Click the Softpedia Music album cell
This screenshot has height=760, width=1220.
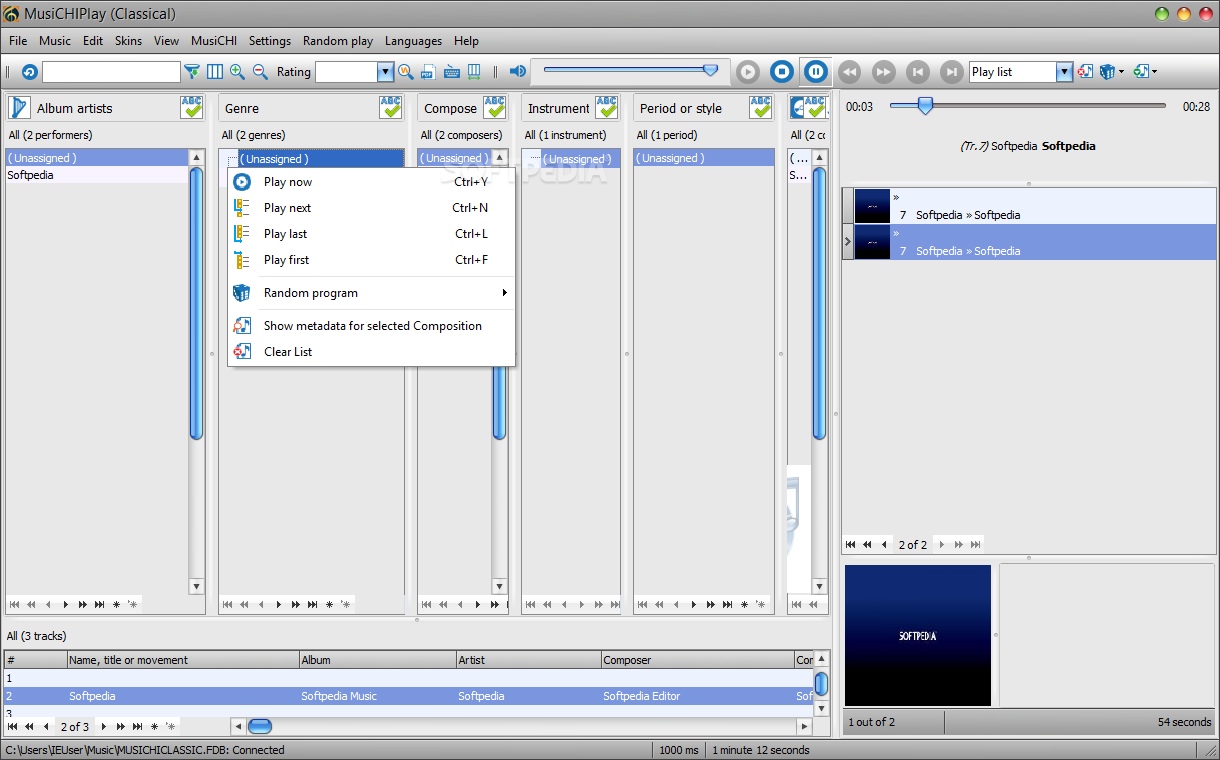point(378,696)
